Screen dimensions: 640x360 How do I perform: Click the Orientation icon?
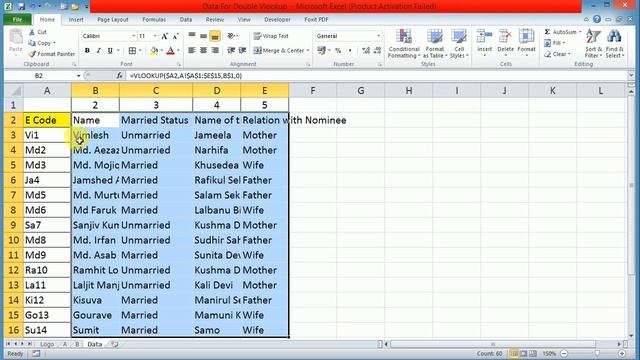(231, 36)
